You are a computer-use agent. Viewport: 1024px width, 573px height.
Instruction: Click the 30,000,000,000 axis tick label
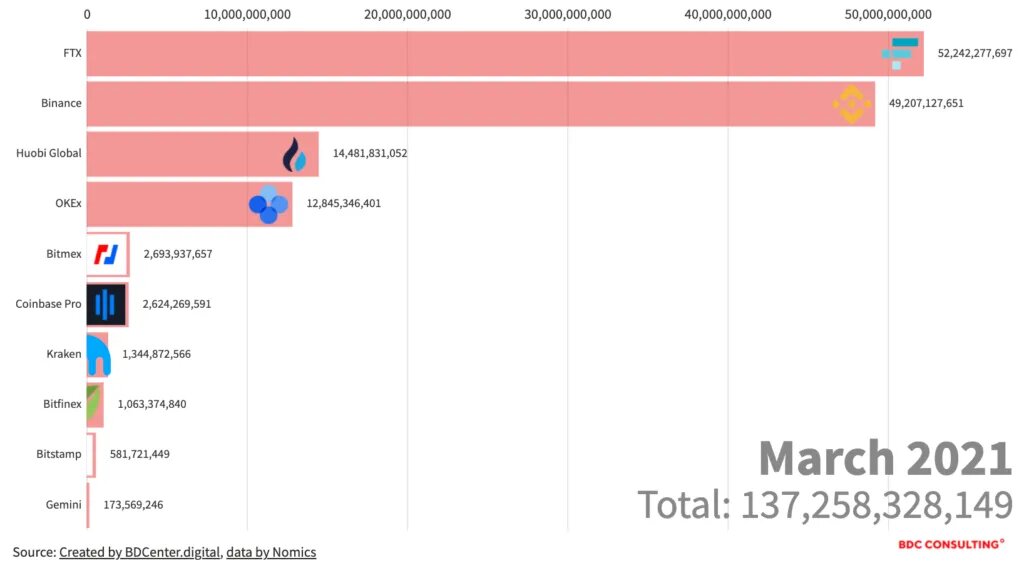[x=568, y=14]
